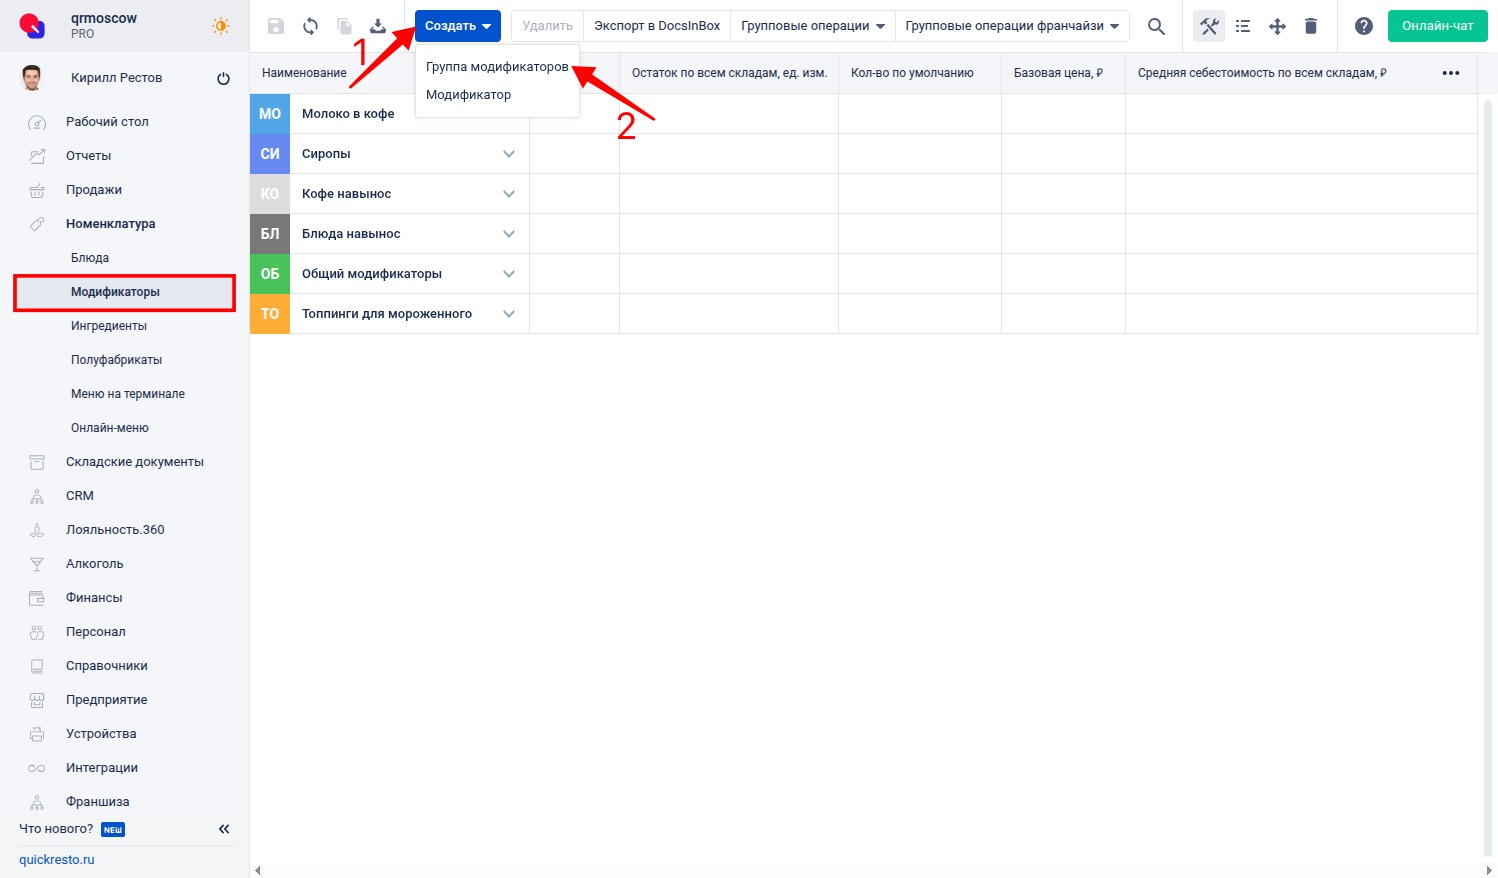The image size is (1498, 878).
Task: Open column options three dots icon
Action: pos(1451,73)
